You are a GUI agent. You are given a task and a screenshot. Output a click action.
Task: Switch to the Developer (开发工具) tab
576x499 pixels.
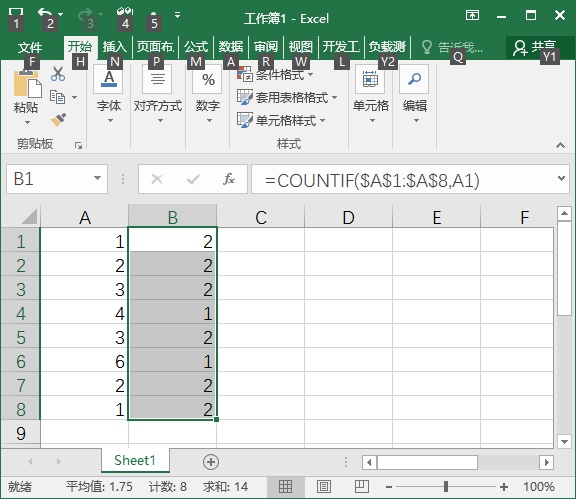(x=341, y=47)
